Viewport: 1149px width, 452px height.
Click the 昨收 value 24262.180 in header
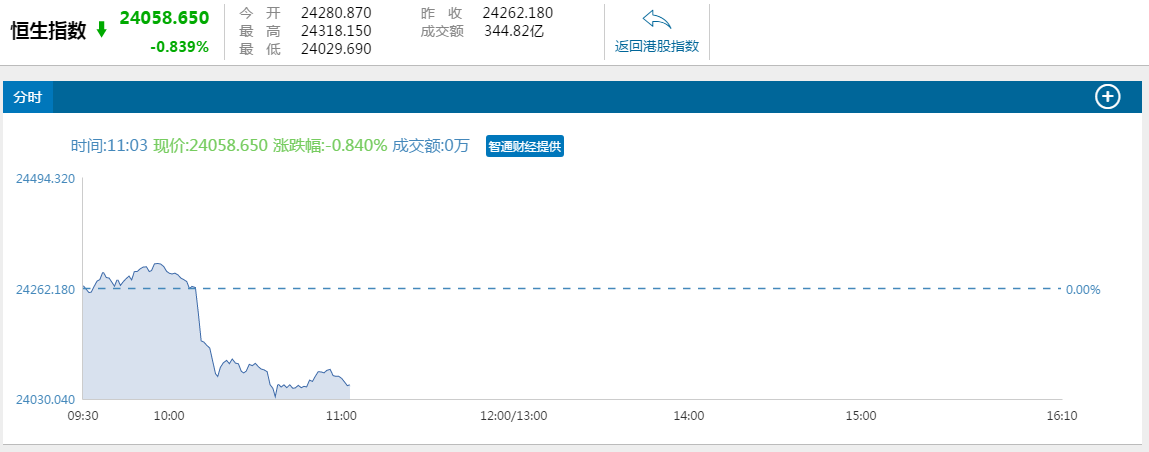click(x=517, y=13)
